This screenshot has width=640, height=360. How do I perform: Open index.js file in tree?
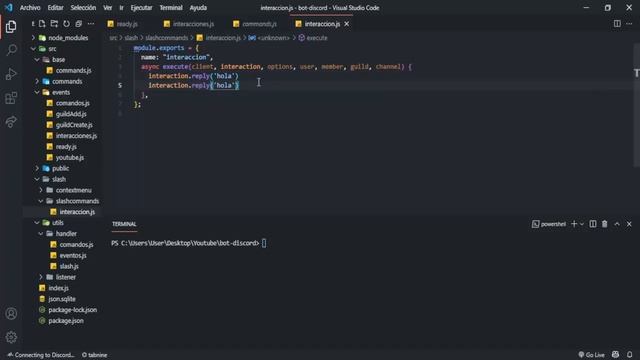pyautogui.click(x=58, y=288)
